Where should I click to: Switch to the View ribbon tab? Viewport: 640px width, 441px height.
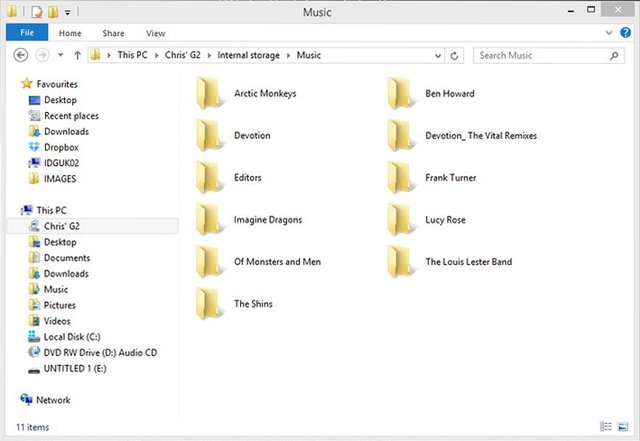click(x=155, y=33)
